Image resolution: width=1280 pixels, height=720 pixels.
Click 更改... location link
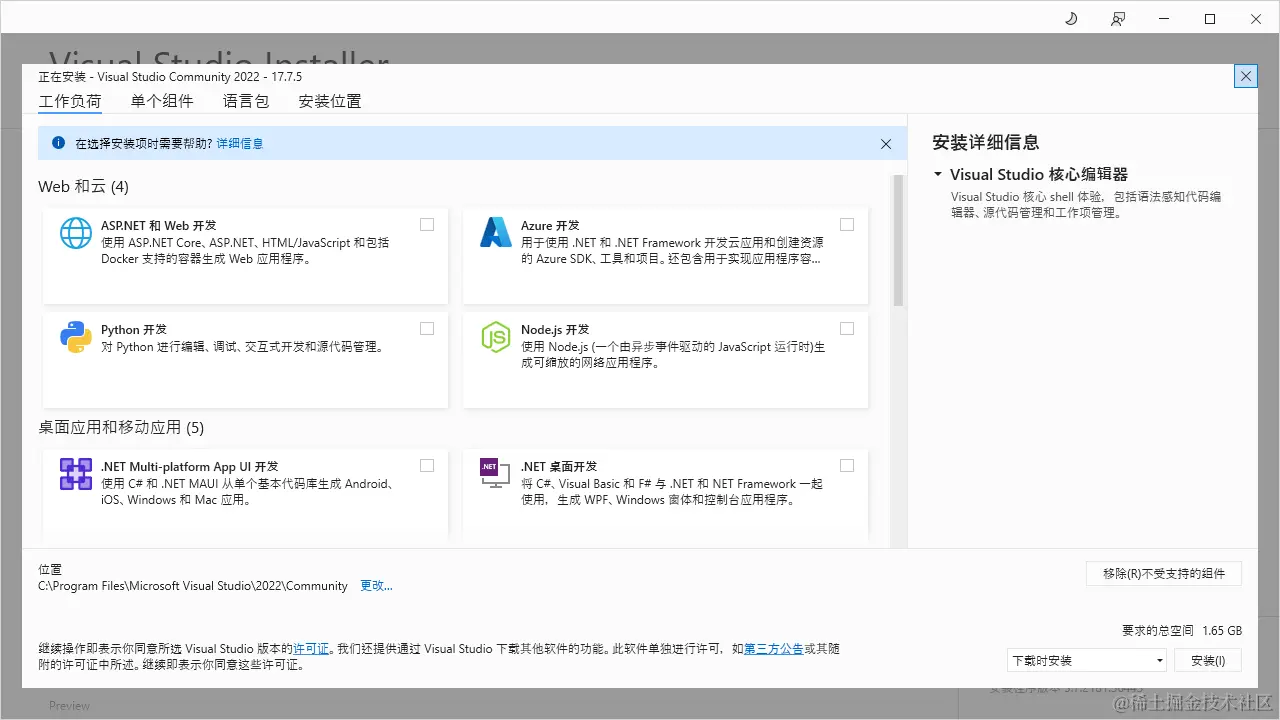tap(377, 586)
